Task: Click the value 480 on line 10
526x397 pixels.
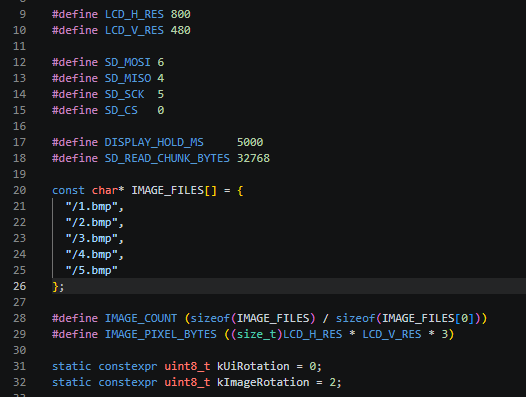Action: click(x=180, y=31)
